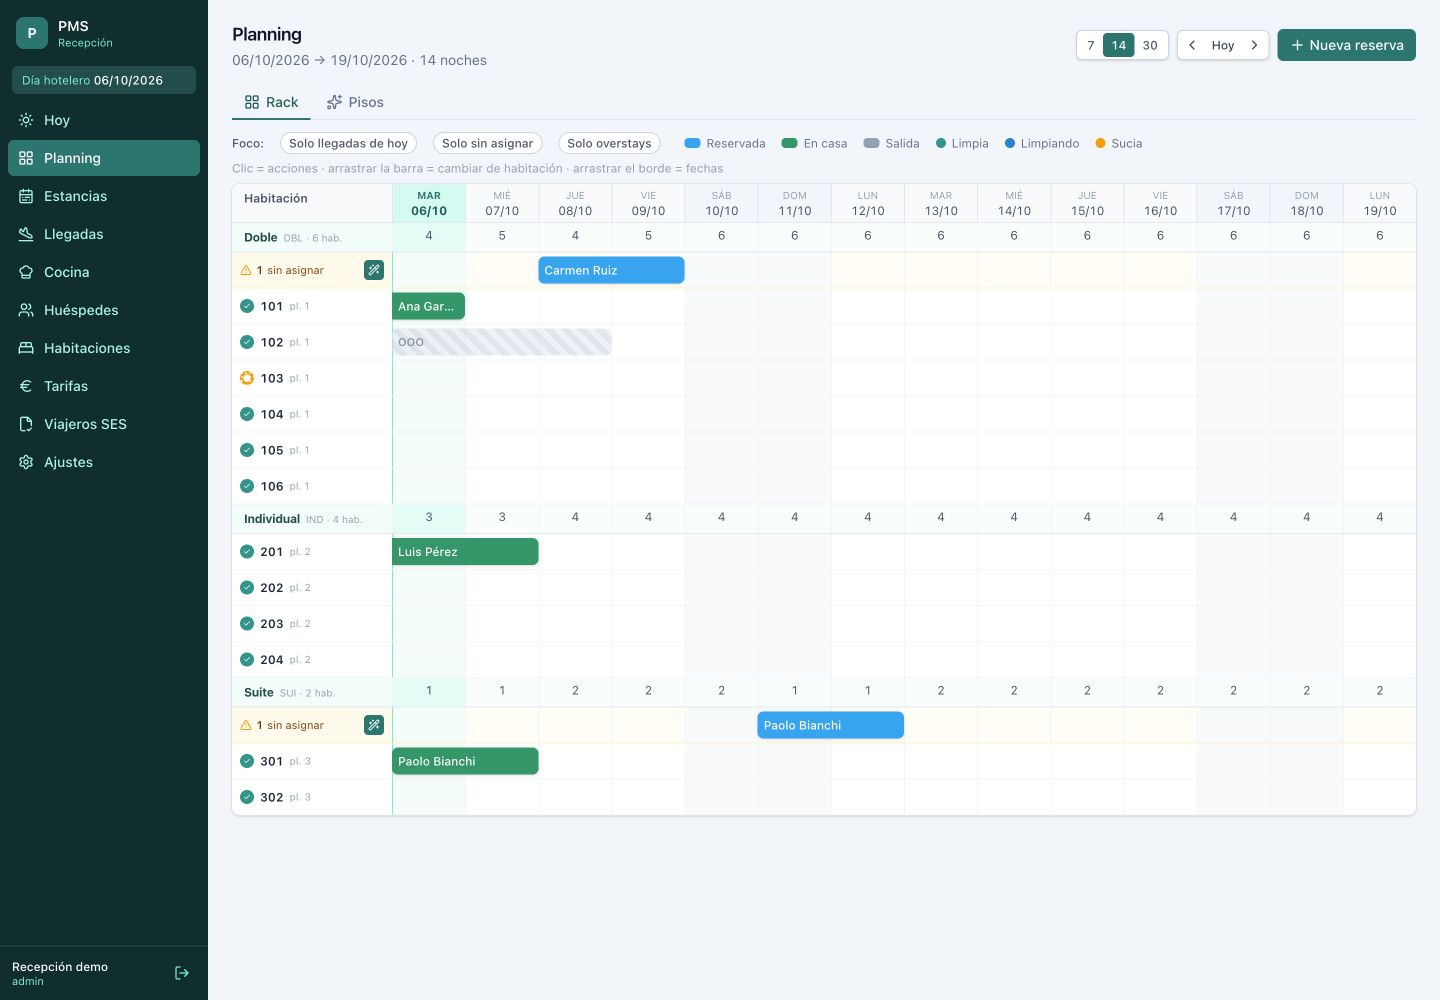Toggle Solo overstays filter
This screenshot has width=1440, height=1000.
pos(609,143)
